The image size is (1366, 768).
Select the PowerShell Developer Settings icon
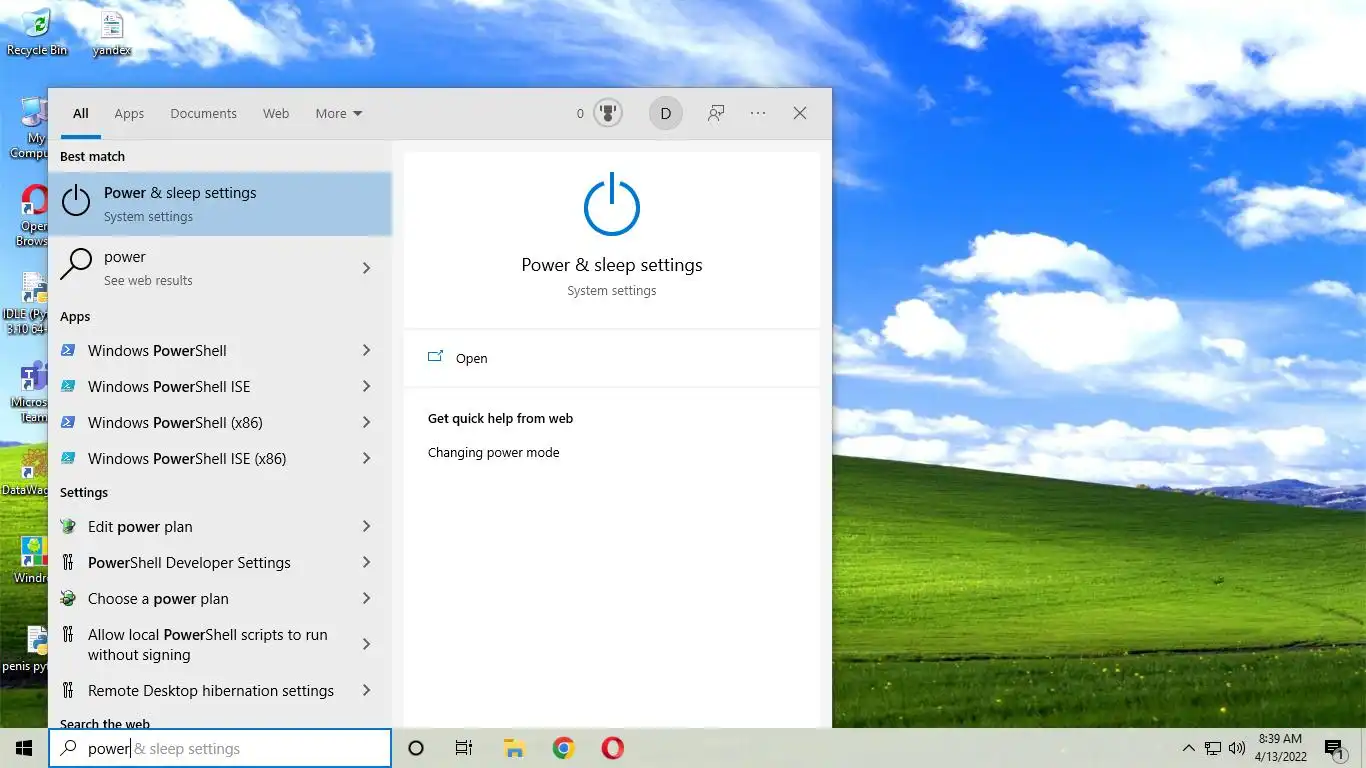[x=68, y=562]
